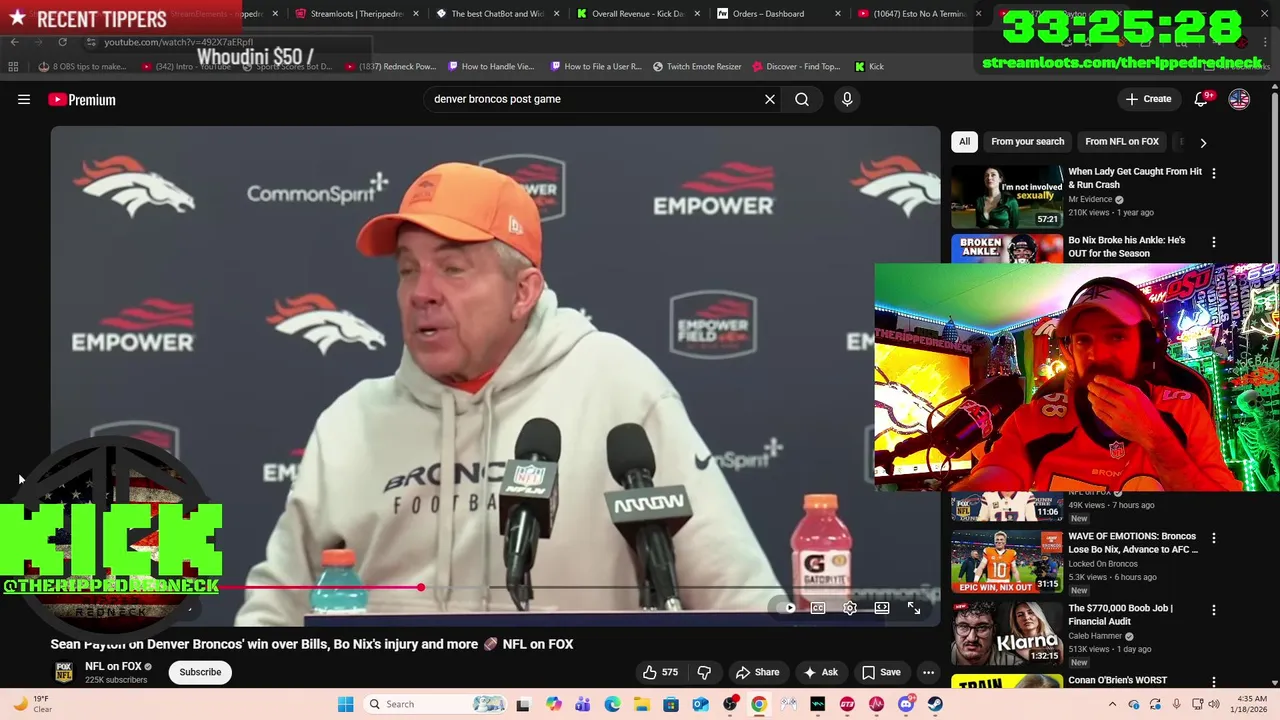Screen dimensions: 1280x720
Task: Open options for Bo Nix Broke his Ankle video
Action: coord(1214,242)
